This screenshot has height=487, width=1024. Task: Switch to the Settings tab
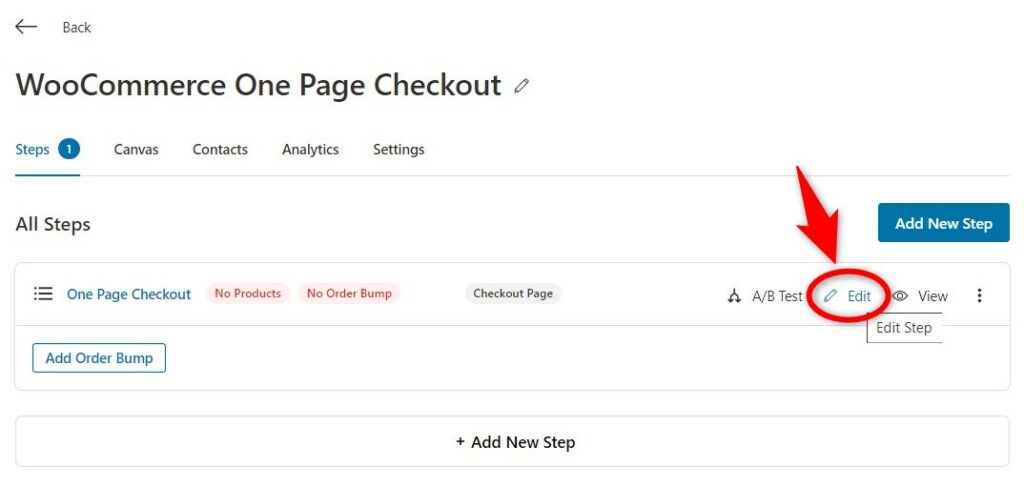pos(398,149)
